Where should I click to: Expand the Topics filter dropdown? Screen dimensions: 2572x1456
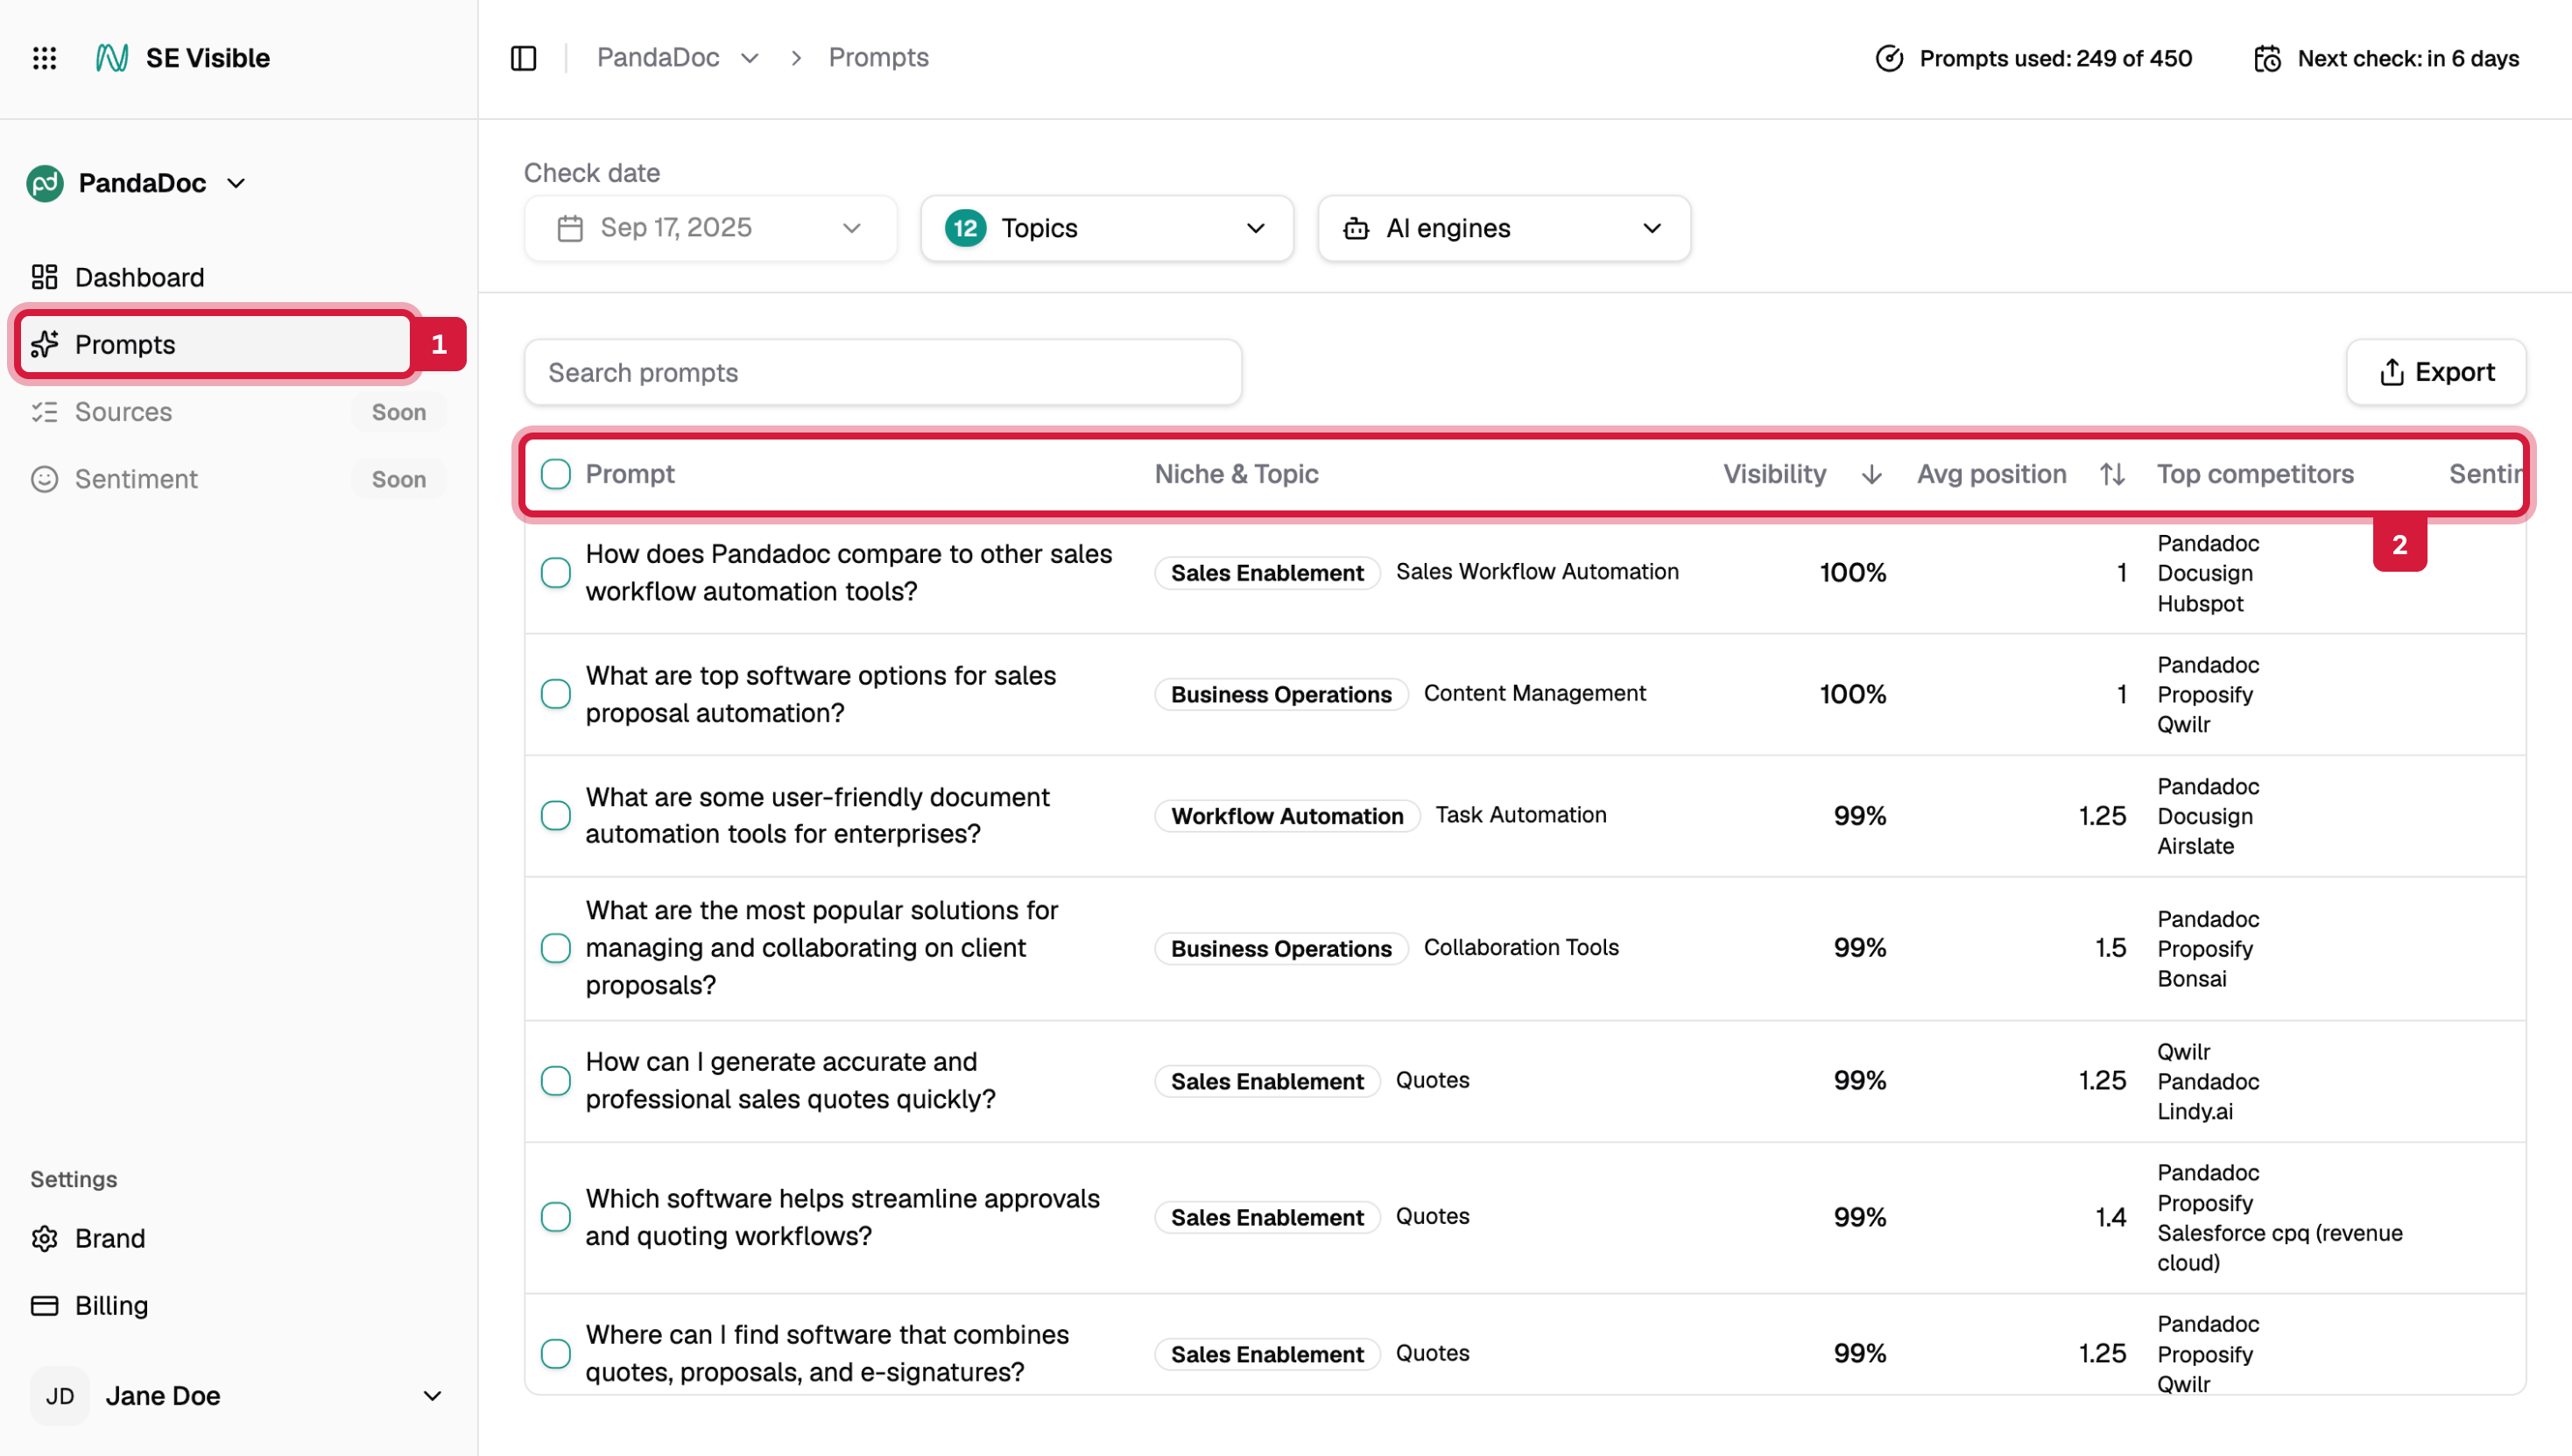tap(1106, 228)
